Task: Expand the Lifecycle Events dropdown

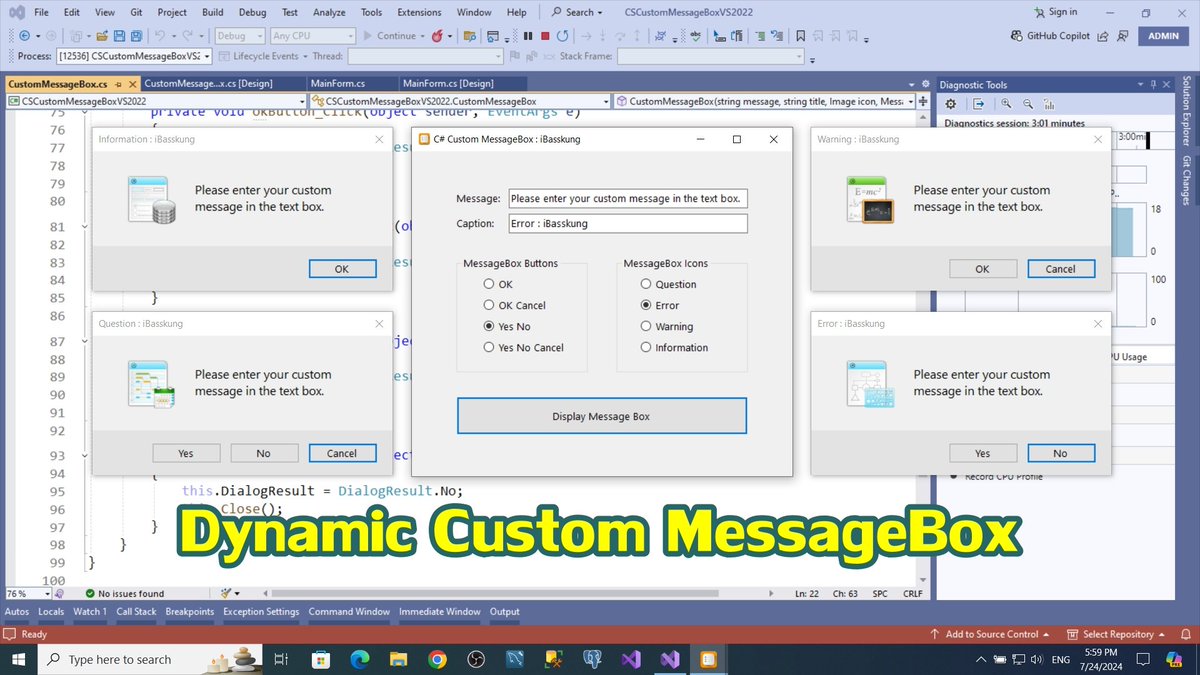Action: [263, 56]
